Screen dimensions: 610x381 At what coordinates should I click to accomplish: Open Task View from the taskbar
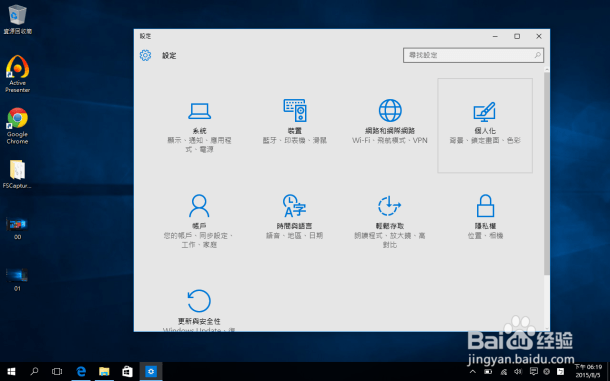point(57,372)
